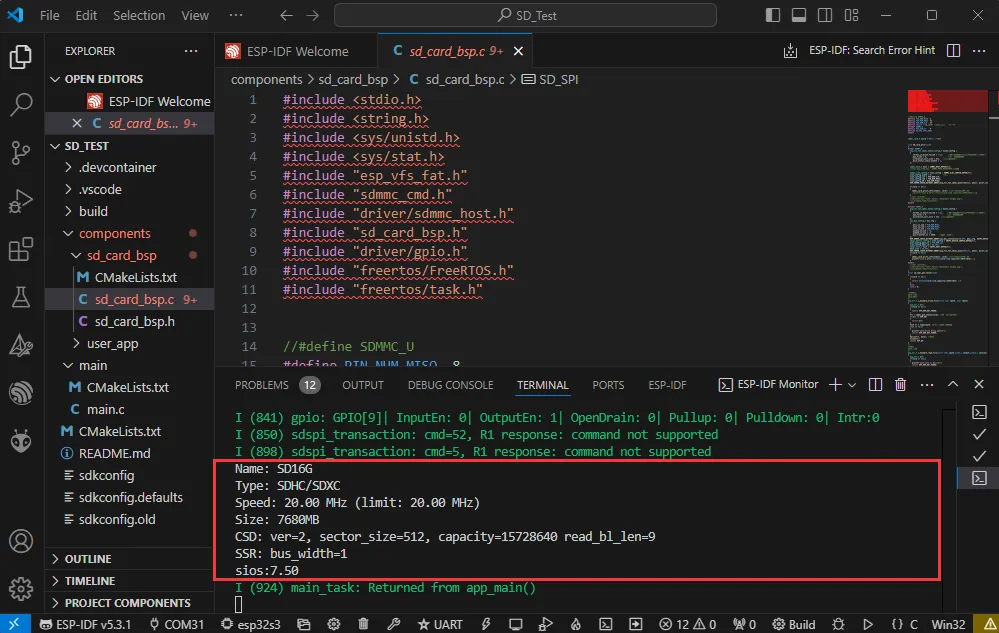Kill the terminal with trash icon

coord(900,385)
